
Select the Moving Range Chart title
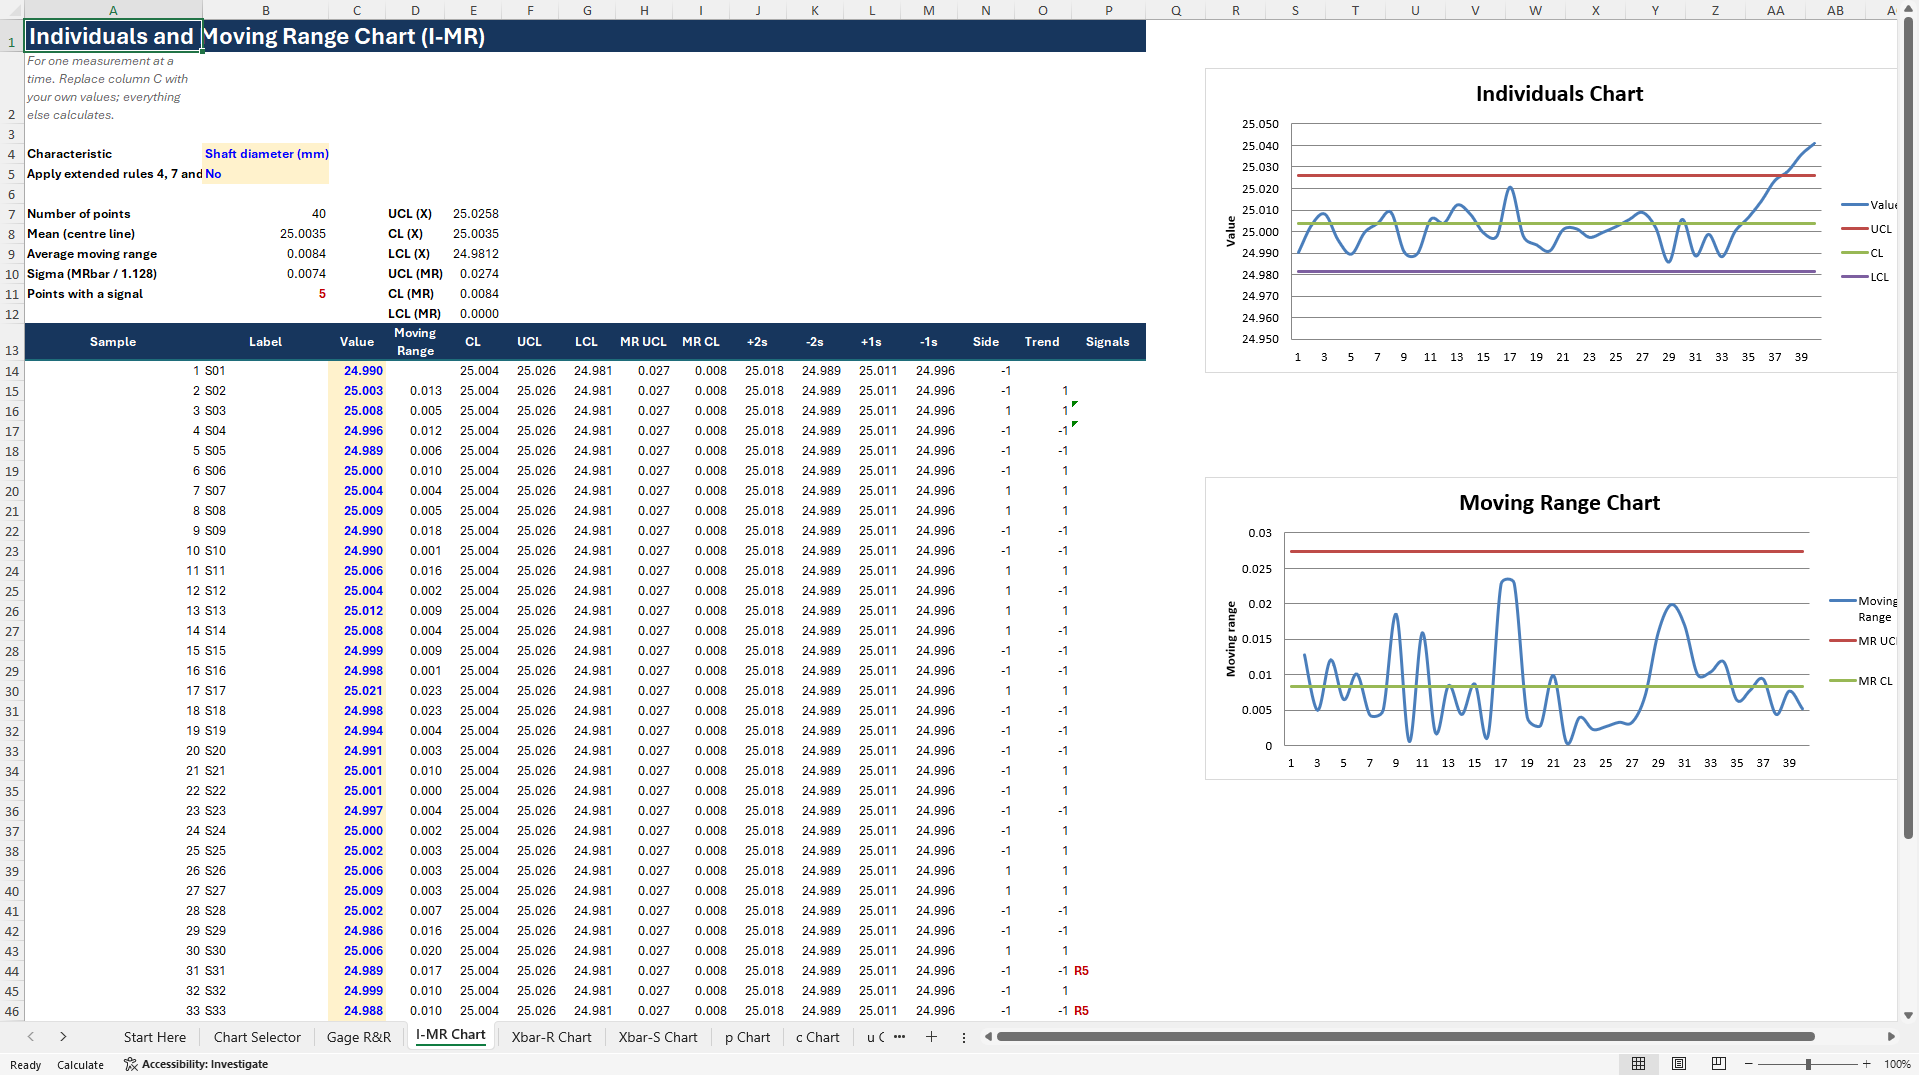[x=1559, y=503]
